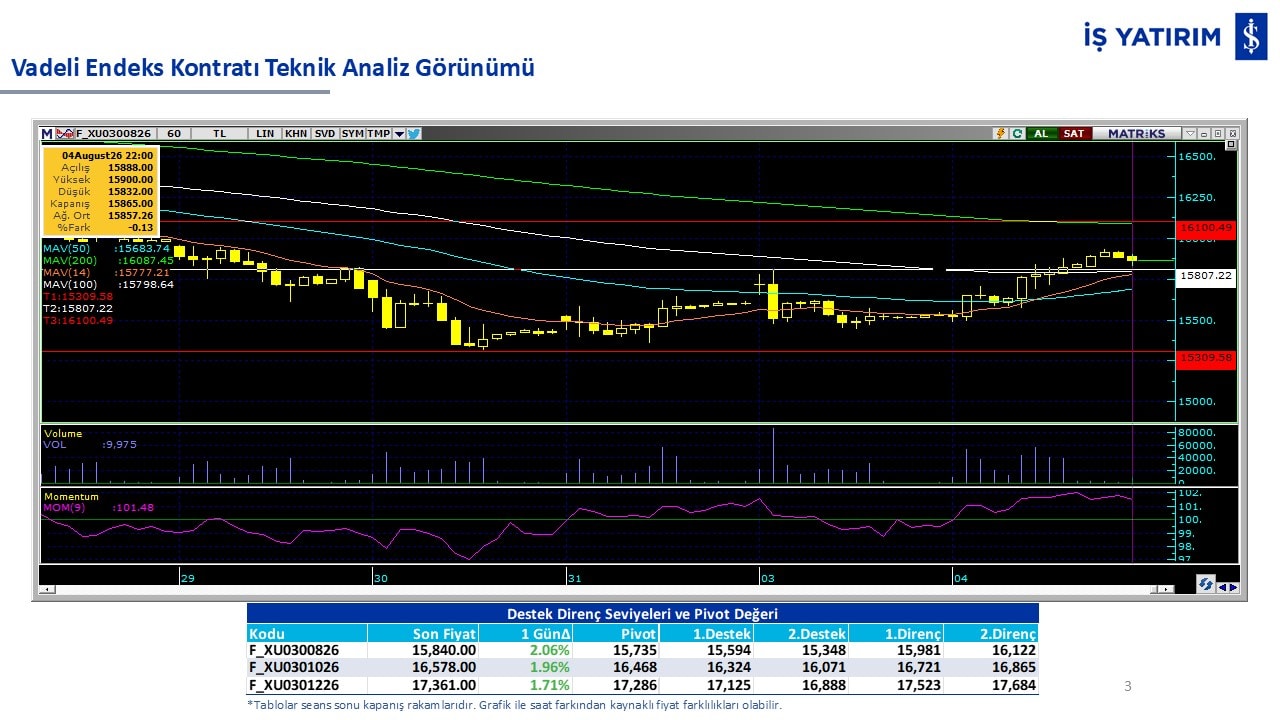Maximize the chart window

pyautogui.click(x=1218, y=133)
